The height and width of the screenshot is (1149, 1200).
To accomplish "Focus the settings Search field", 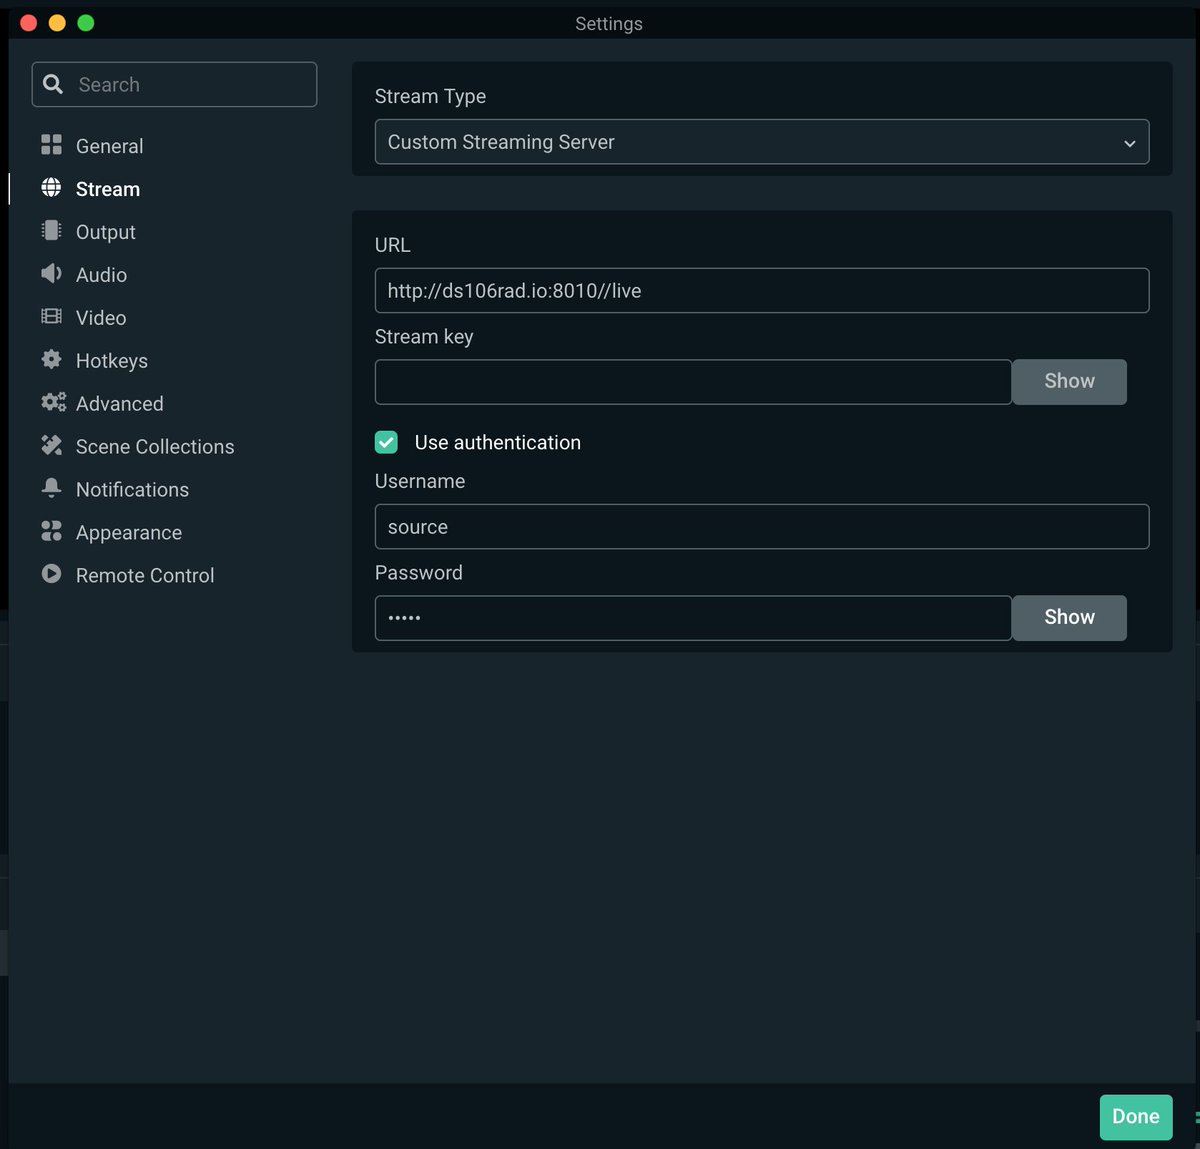I will [x=174, y=84].
